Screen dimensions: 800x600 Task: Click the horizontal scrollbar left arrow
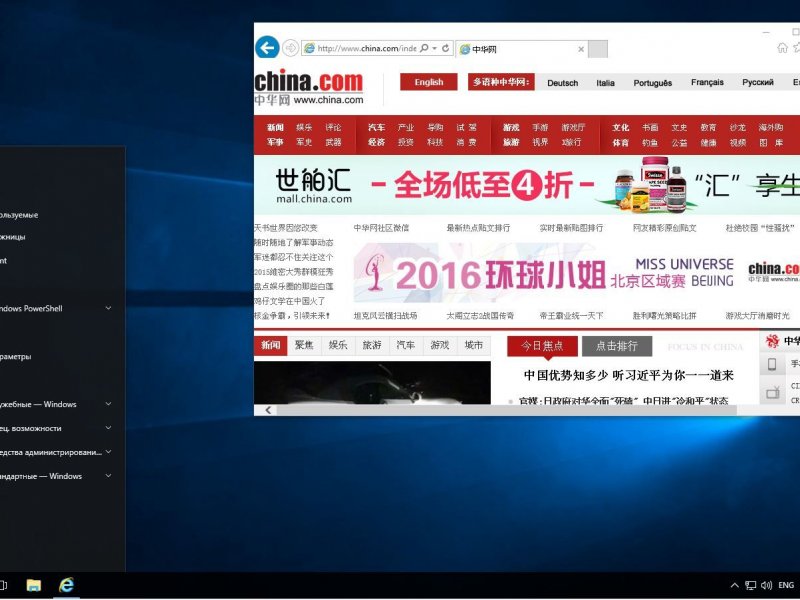click(x=268, y=410)
